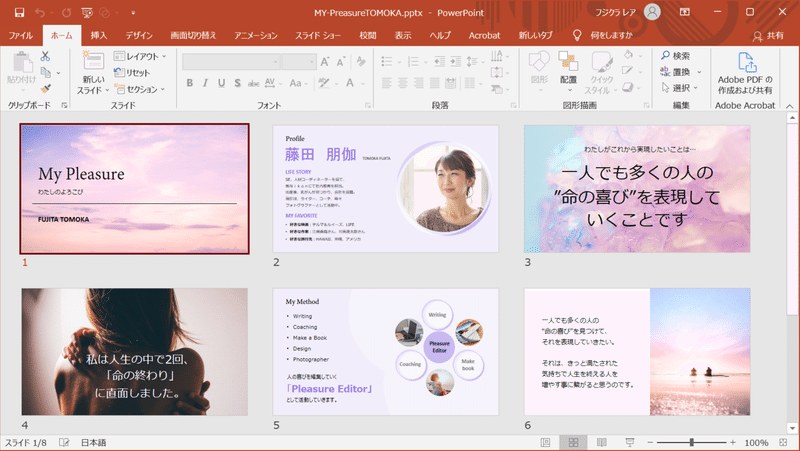Center text in paragraph group
Viewport: 800px width, 451px height.
click(x=403, y=83)
